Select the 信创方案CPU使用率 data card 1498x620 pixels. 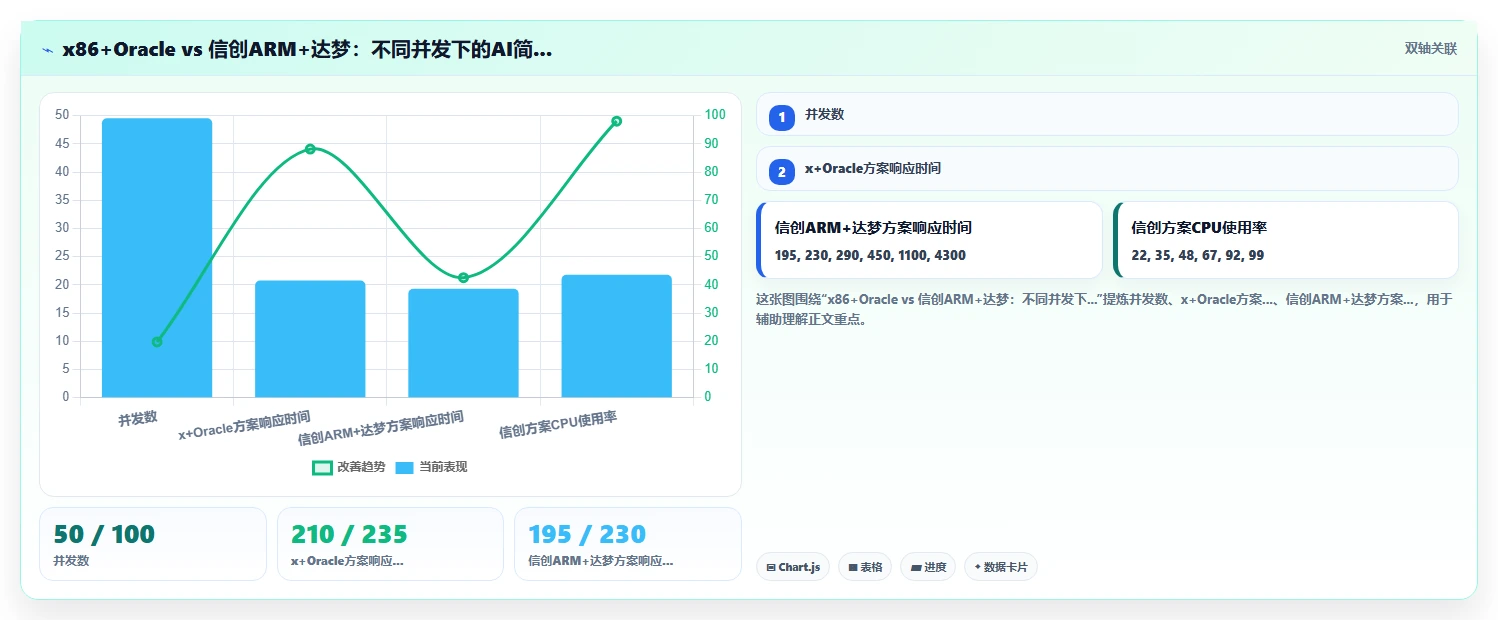1285,240
